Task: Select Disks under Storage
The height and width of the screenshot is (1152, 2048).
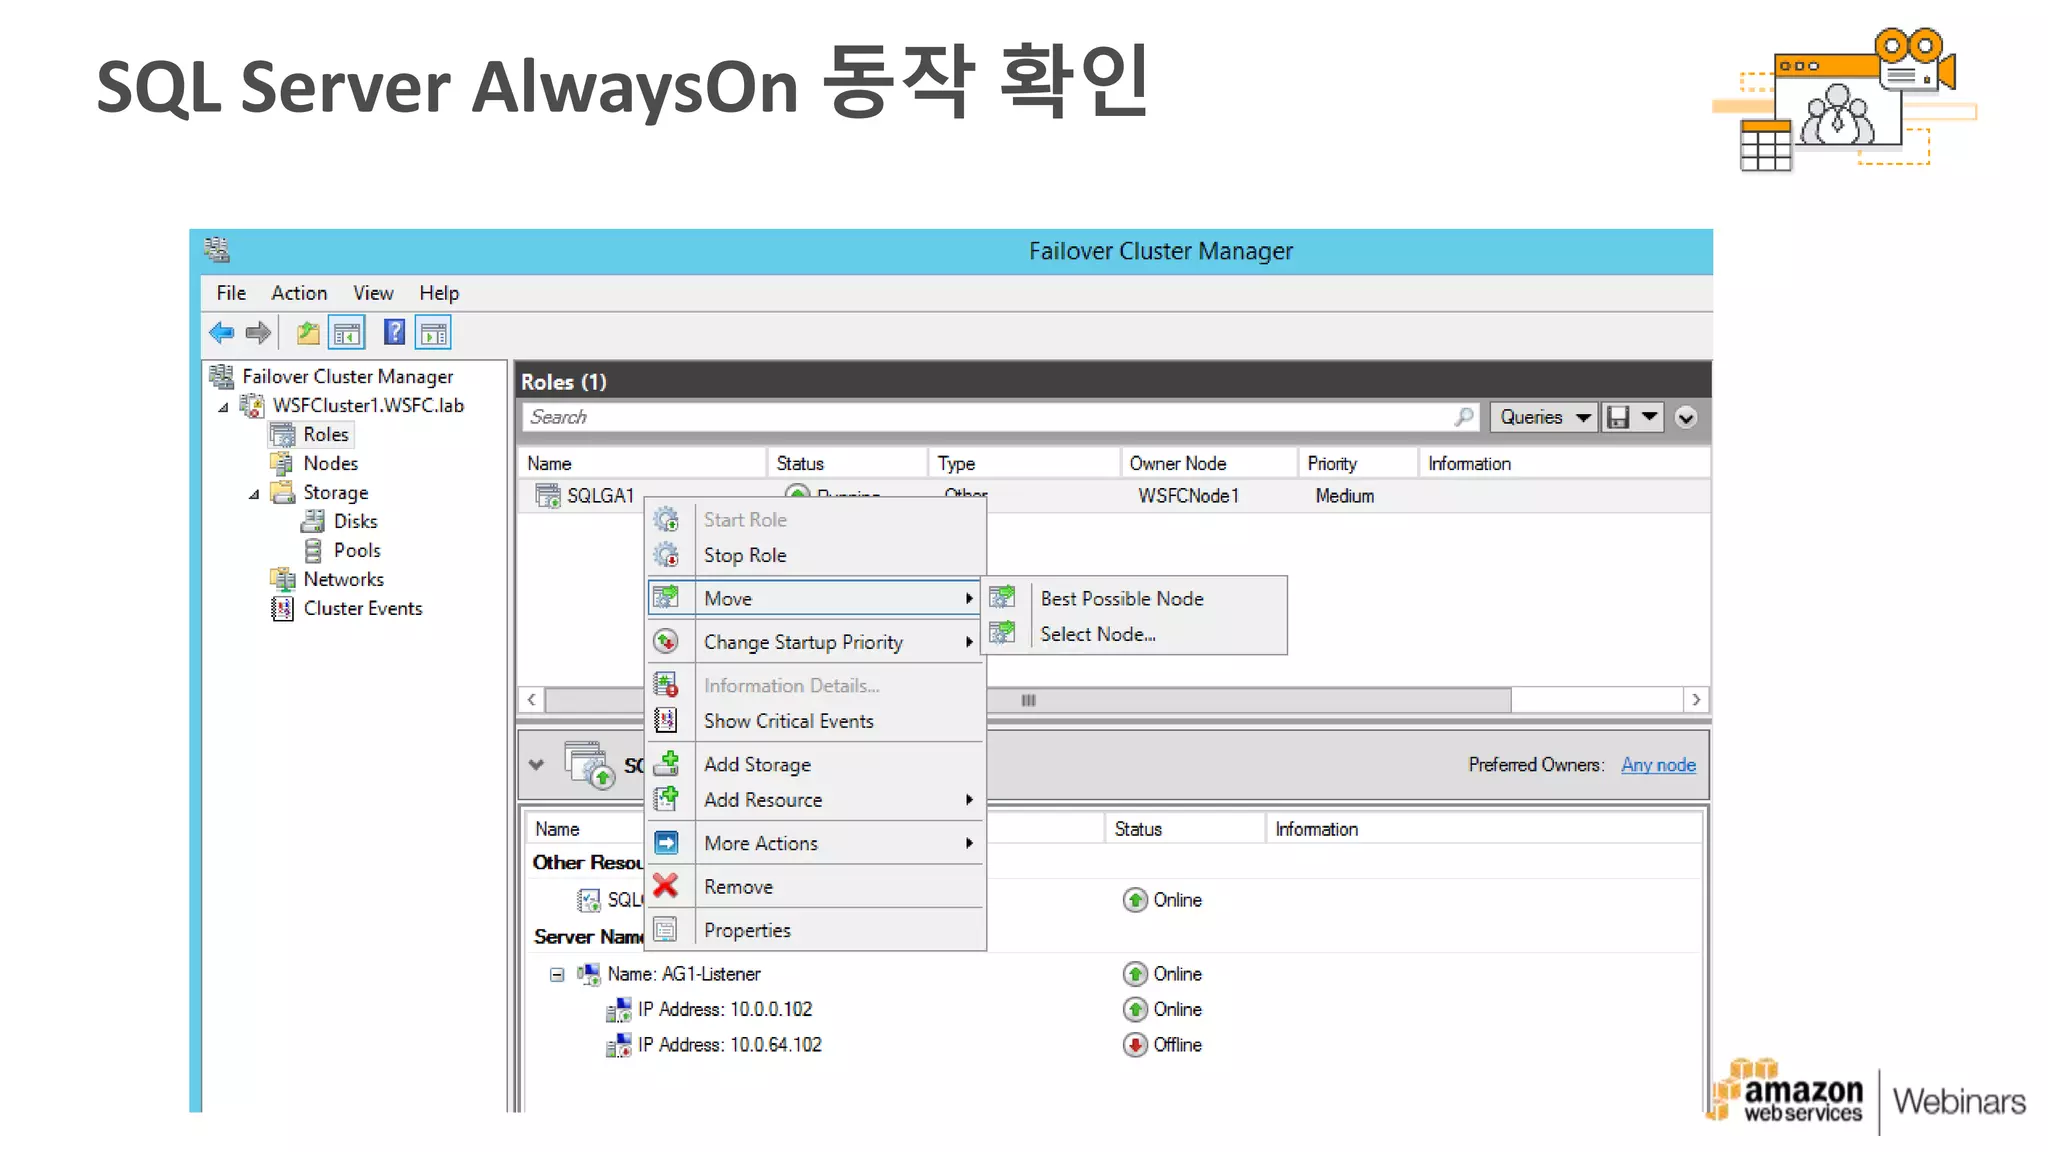Action: pos(355,521)
